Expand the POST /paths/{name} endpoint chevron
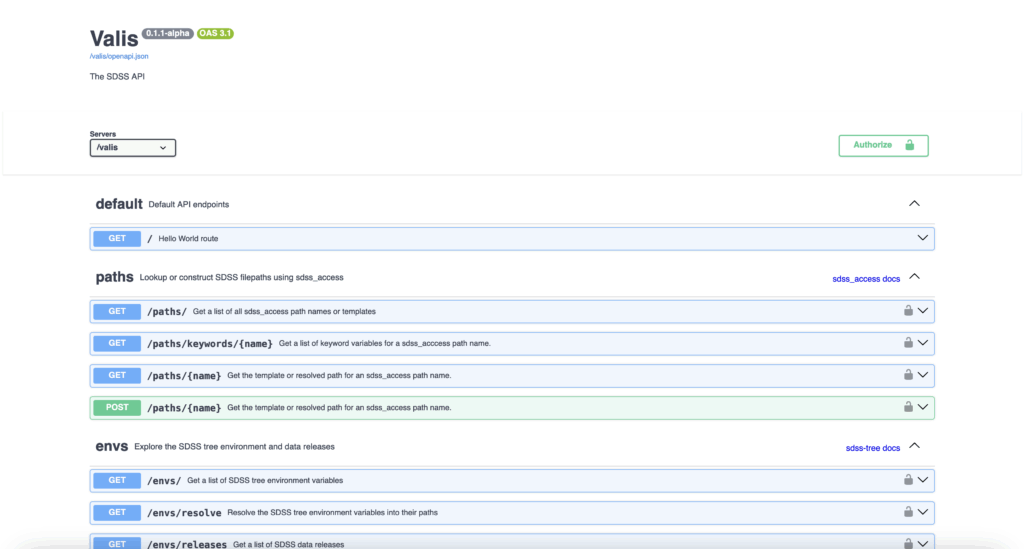This screenshot has height=549, width=1024. point(923,407)
